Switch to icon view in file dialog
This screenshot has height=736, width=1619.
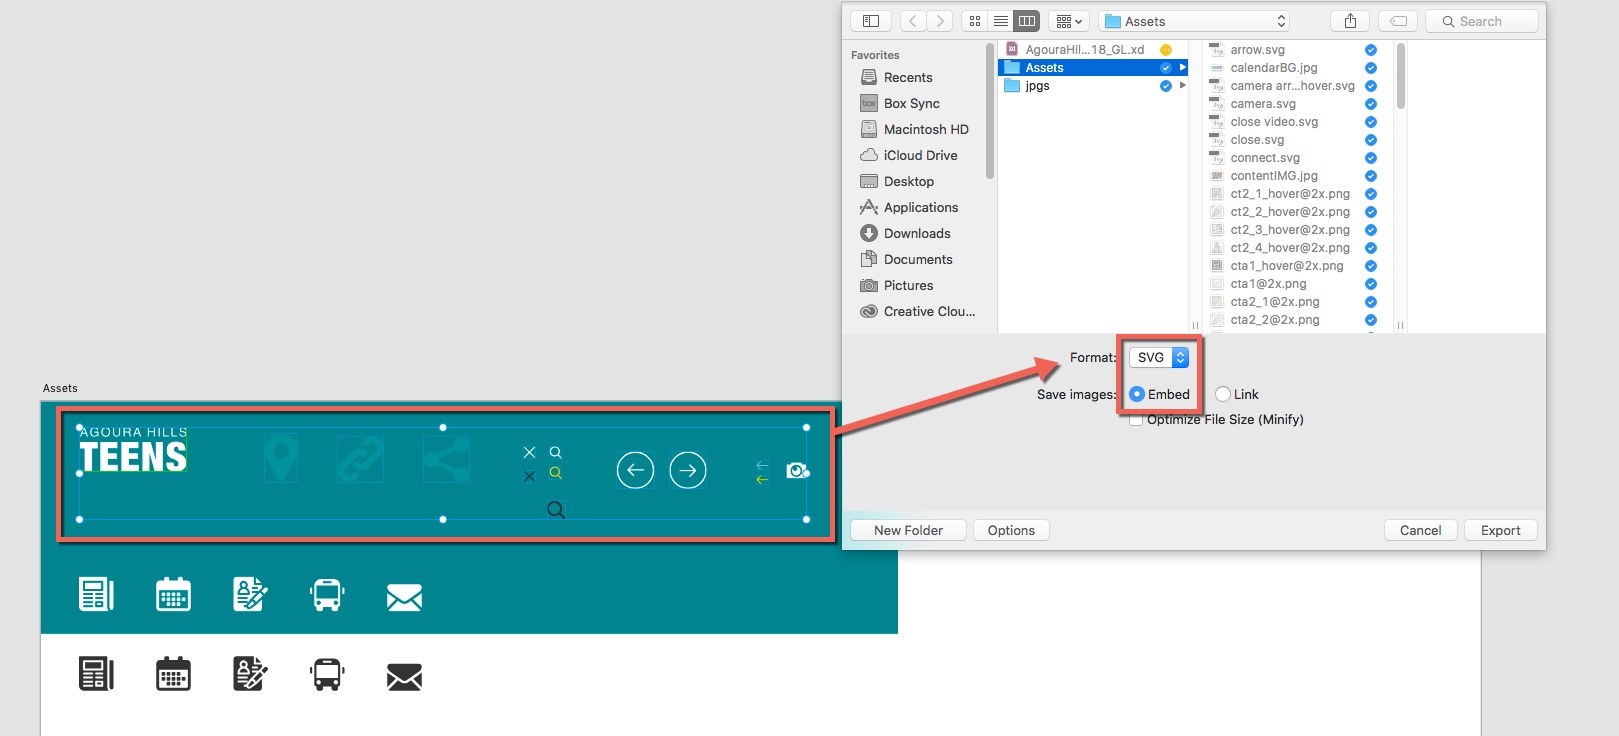975,21
